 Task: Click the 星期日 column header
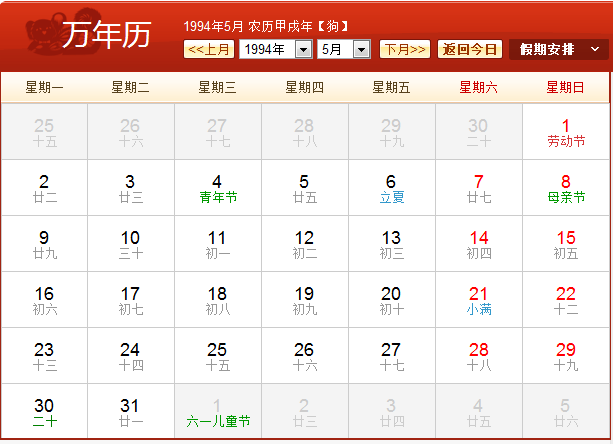click(x=565, y=87)
